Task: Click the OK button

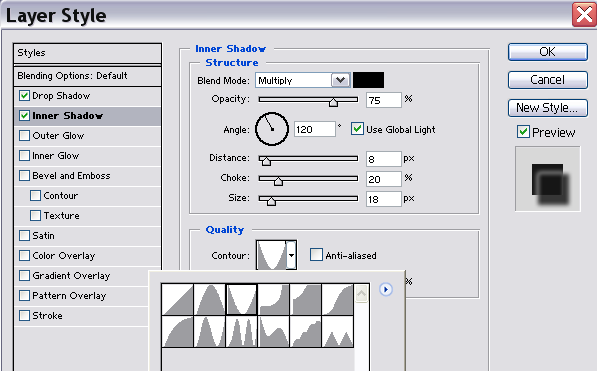Action: (x=548, y=52)
